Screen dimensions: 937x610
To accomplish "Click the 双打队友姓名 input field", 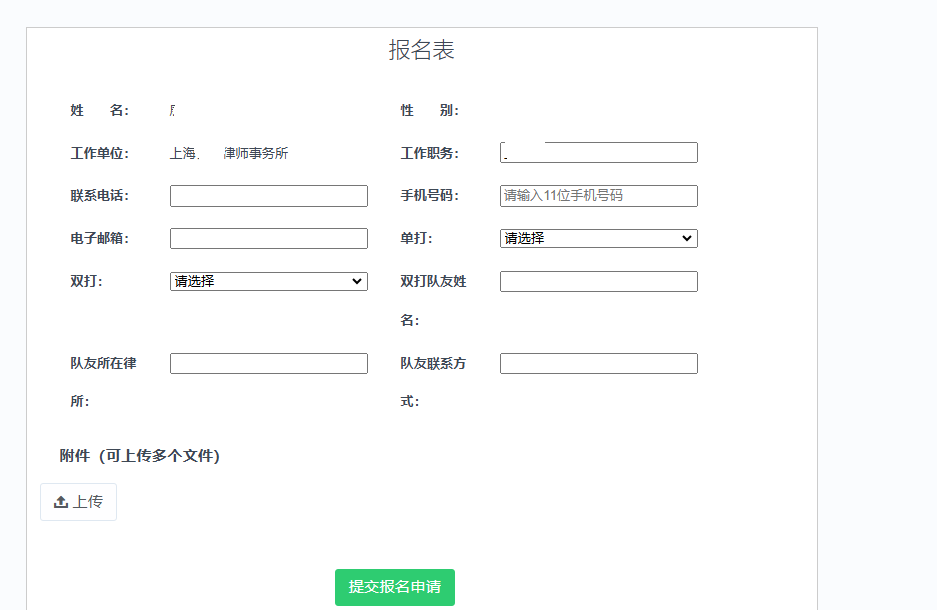I will click(x=598, y=282).
